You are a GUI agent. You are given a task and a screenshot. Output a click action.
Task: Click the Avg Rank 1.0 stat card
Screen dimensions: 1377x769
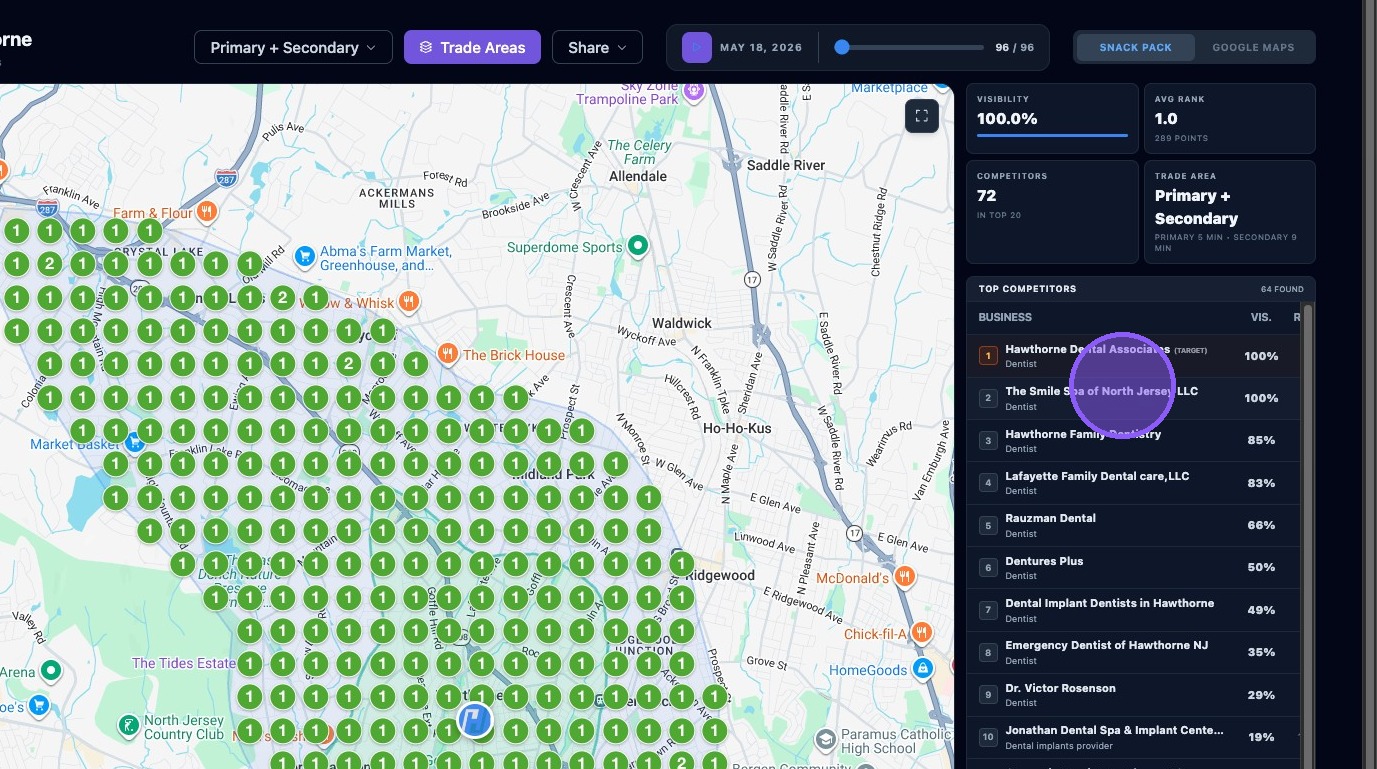tap(1230, 118)
